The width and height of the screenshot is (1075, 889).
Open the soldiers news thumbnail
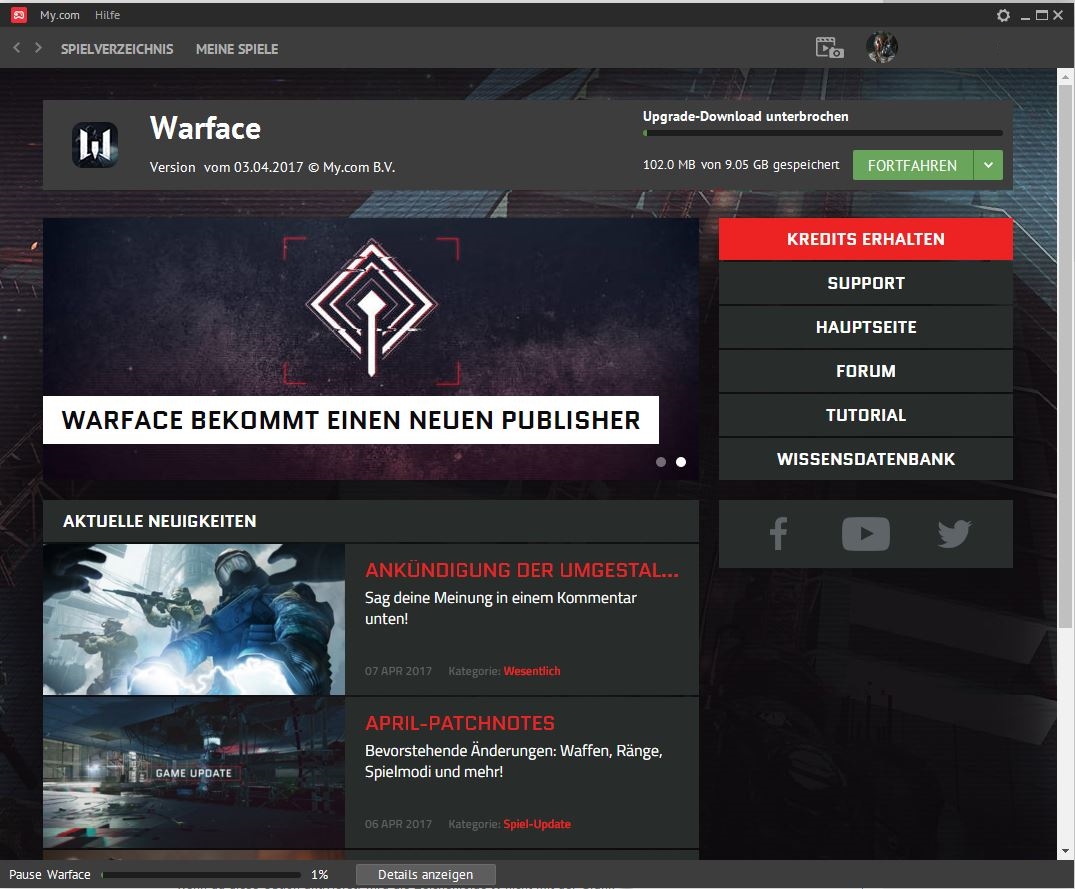point(194,620)
